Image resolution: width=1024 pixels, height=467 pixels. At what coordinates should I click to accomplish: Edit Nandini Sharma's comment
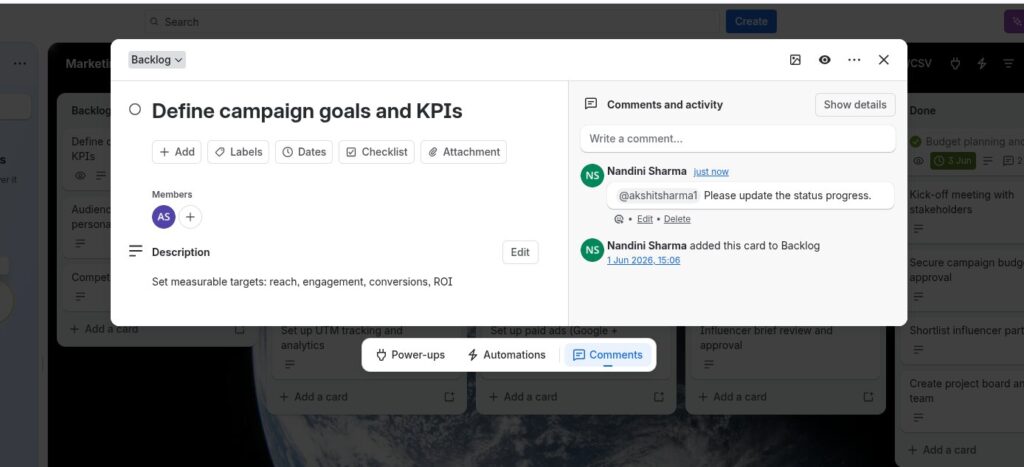click(x=645, y=219)
